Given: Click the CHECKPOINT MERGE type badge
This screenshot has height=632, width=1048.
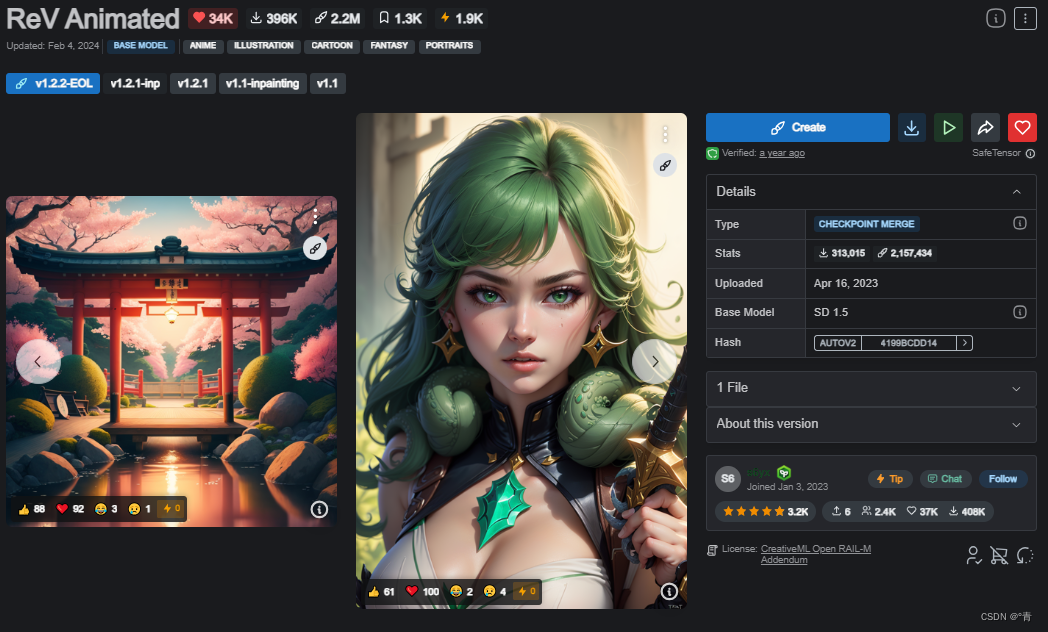Looking at the screenshot, I should tap(866, 224).
